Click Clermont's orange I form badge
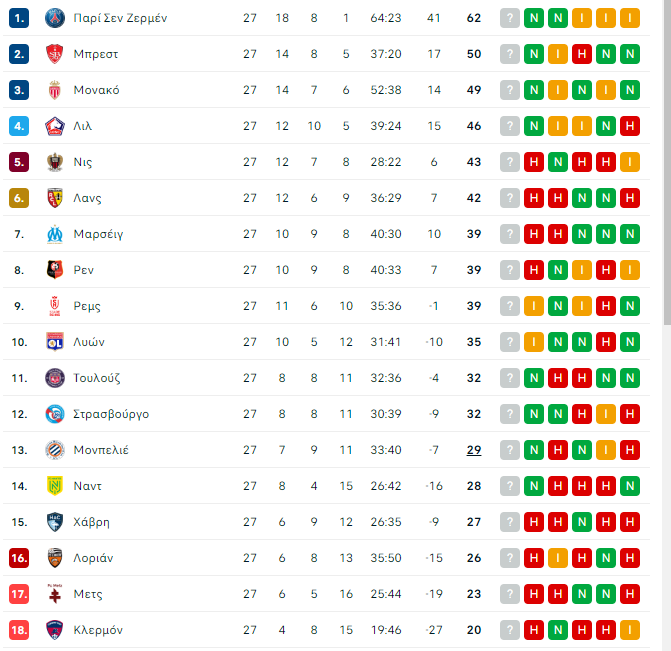The width and height of the screenshot is (671, 651). click(630, 630)
